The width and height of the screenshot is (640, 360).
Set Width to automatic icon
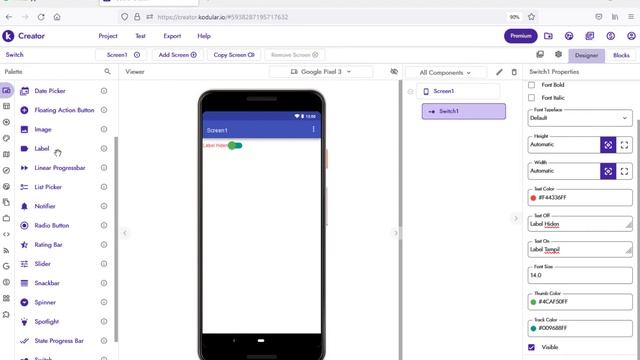(x=608, y=171)
